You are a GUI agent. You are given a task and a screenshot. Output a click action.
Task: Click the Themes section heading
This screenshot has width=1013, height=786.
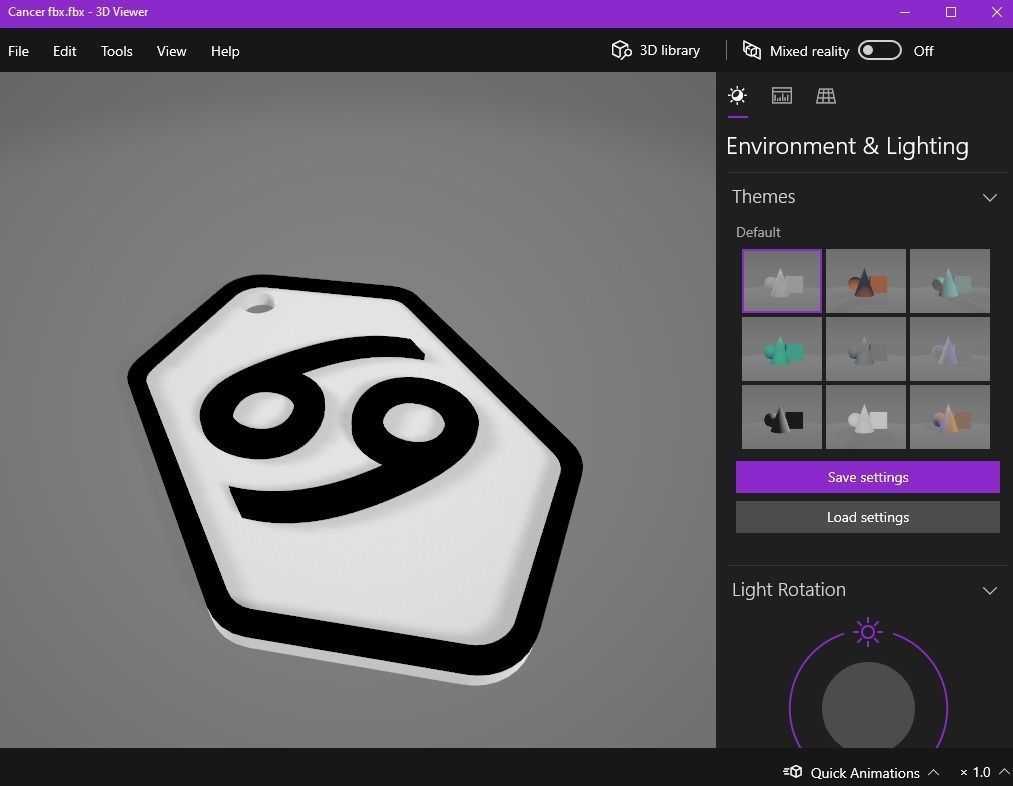click(763, 196)
